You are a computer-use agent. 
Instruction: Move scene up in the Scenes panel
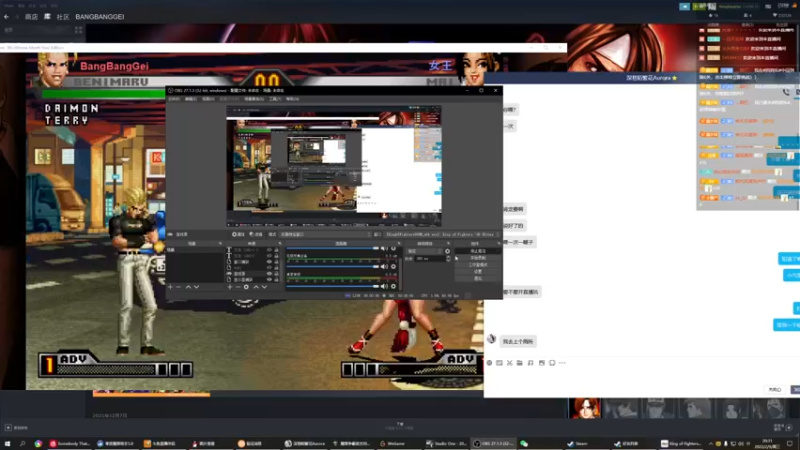click(x=188, y=287)
